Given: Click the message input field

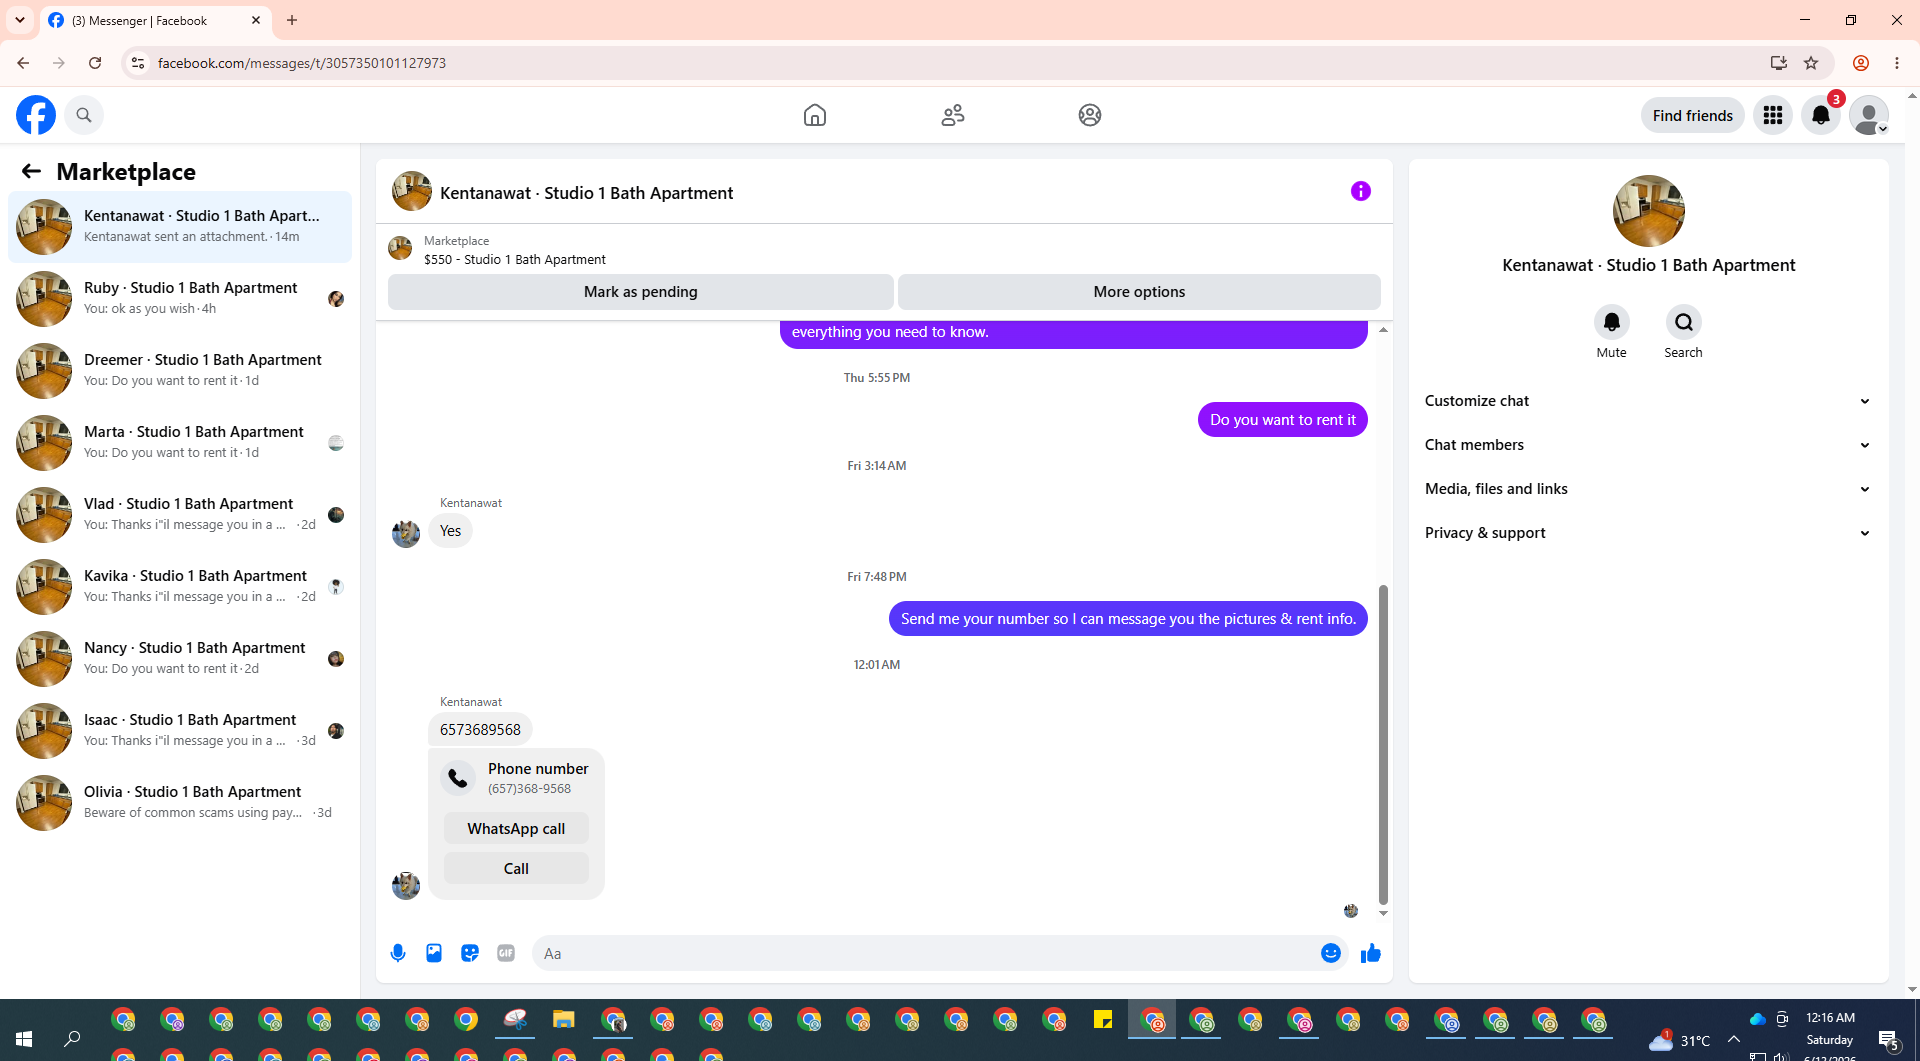Looking at the screenshot, I should (x=930, y=953).
